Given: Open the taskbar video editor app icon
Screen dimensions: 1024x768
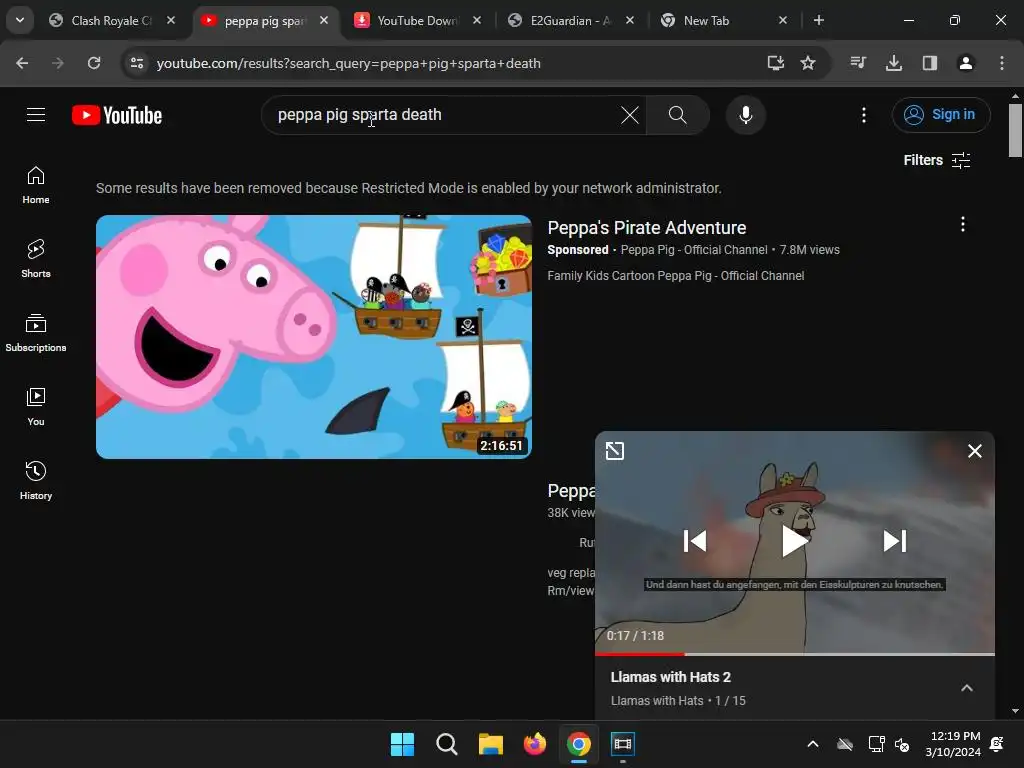Looking at the screenshot, I should coord(623,744).
